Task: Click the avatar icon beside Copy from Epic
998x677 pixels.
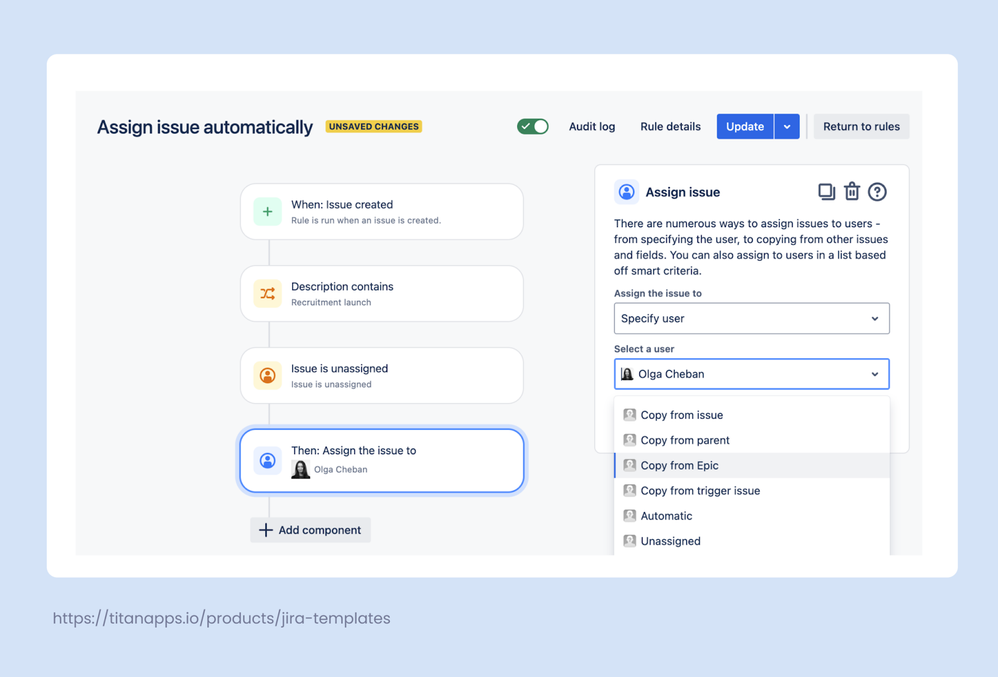Action: pyautogui.click(x=629, y=465)
